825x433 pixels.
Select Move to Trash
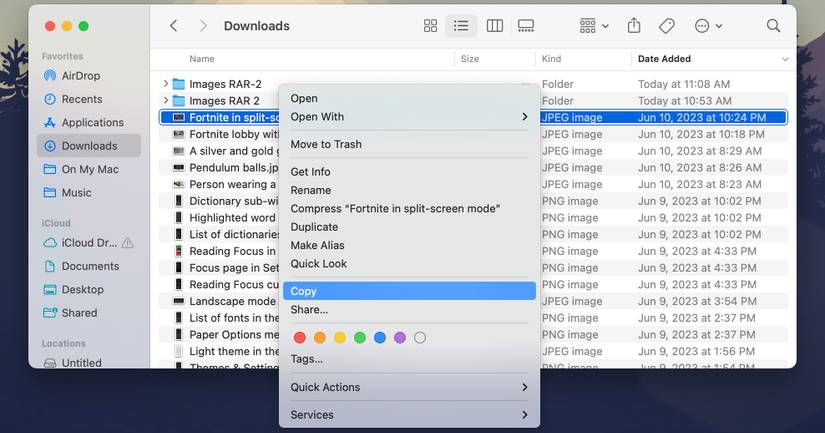tap(326, 144)
